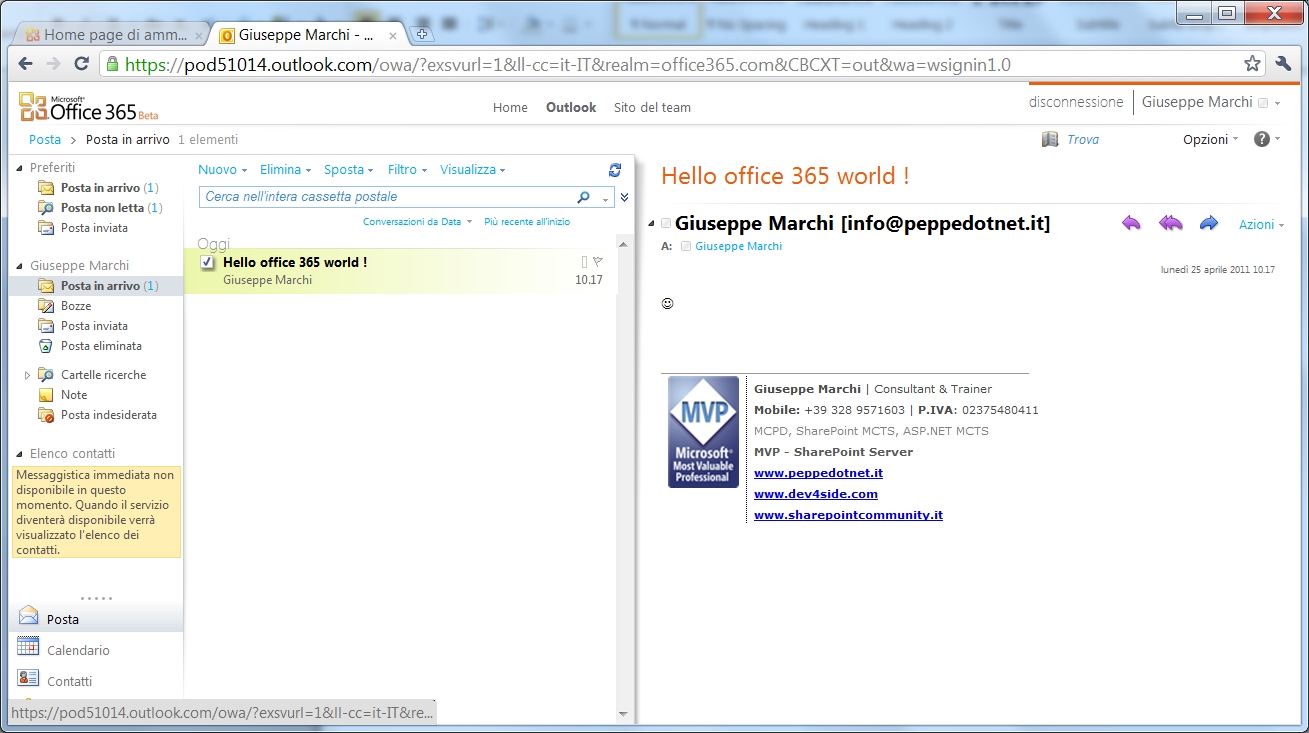1309x733 pixels.
Task: Open the Nuovo dropdown
Action: pos(222,170)
